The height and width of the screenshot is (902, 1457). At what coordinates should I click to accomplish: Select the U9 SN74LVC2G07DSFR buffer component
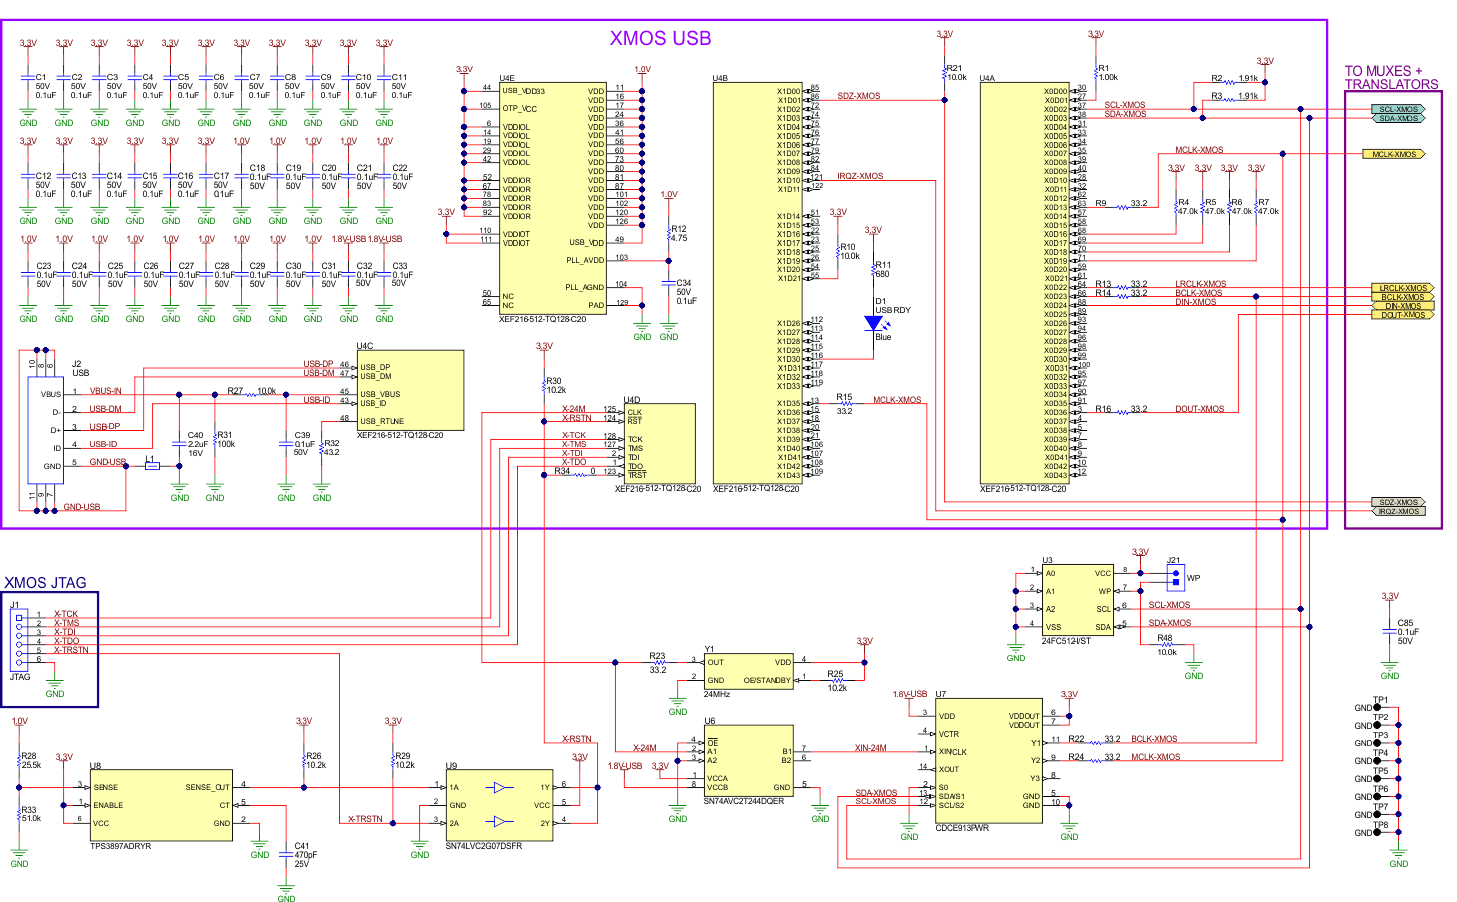coord(500,805)
